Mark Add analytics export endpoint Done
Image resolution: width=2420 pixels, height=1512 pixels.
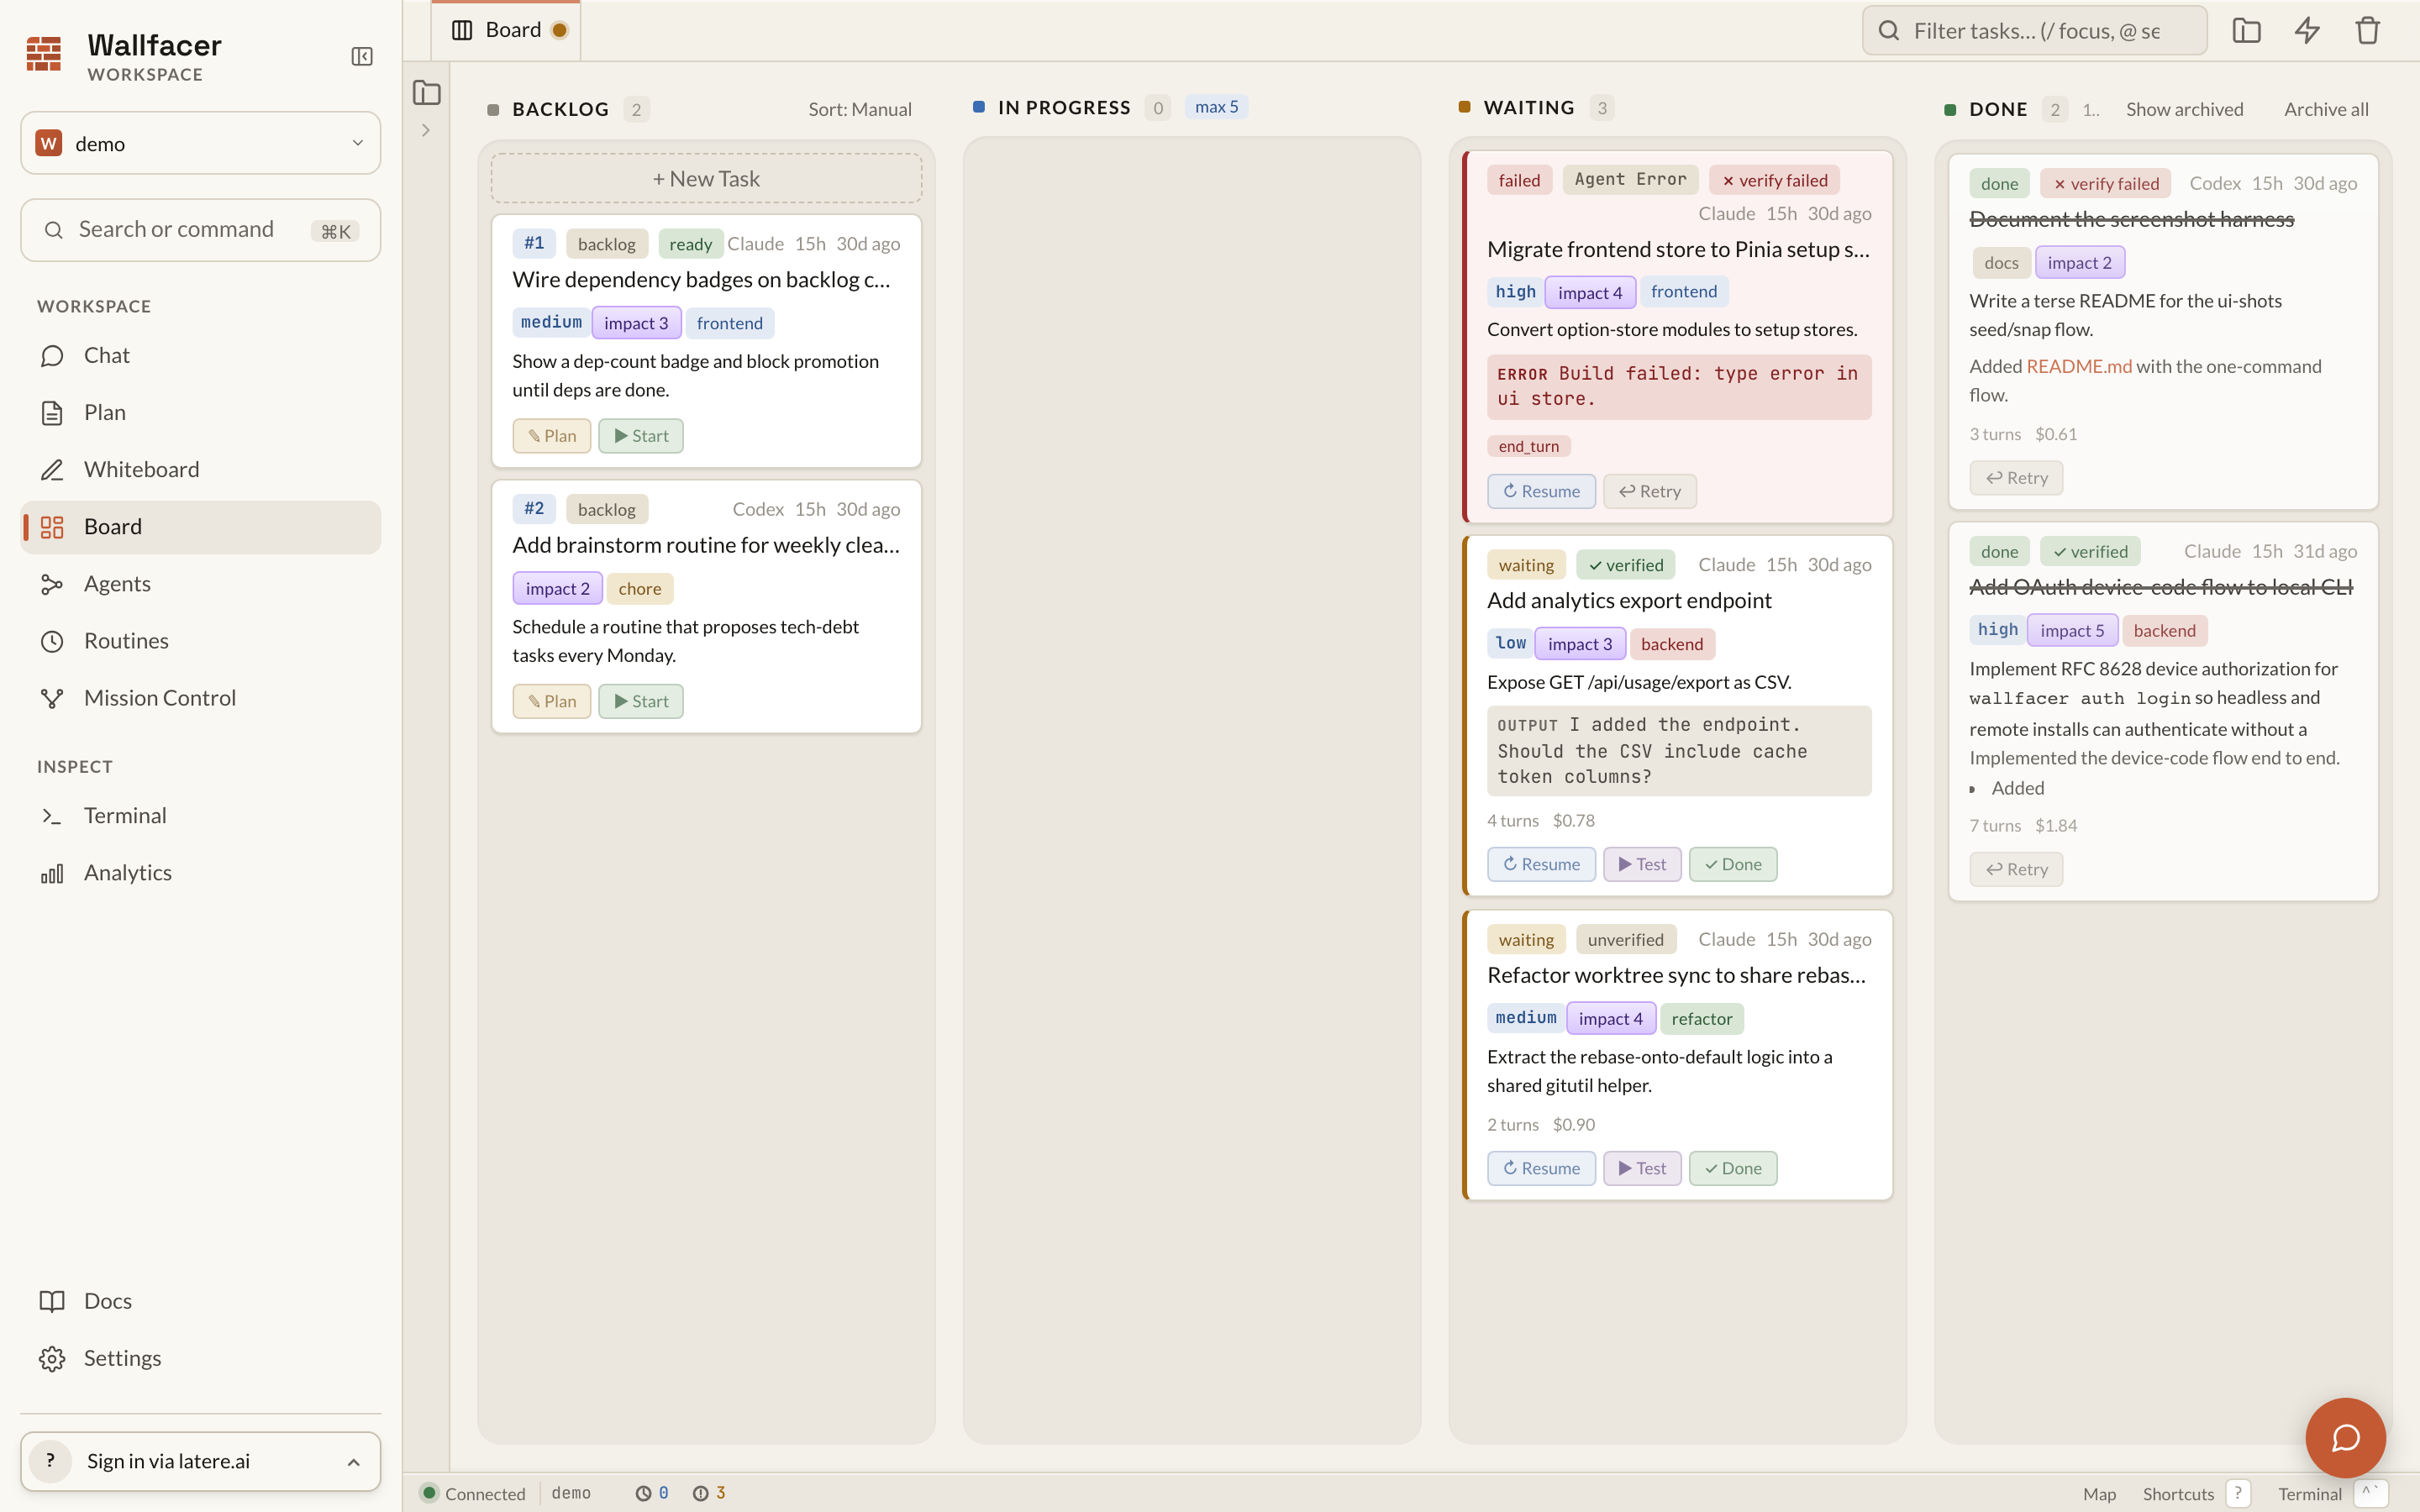click(x=1733, y=864)
